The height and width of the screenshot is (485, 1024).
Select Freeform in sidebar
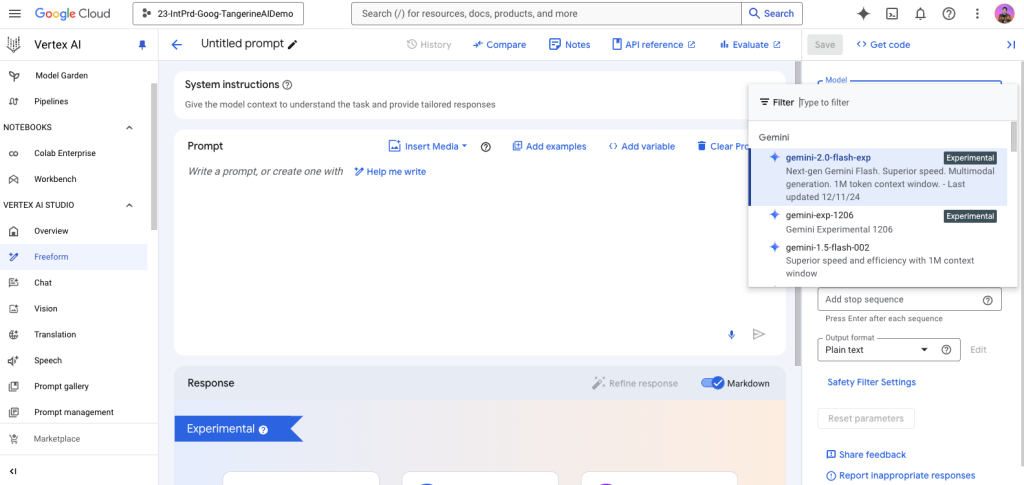coord(74,257)
